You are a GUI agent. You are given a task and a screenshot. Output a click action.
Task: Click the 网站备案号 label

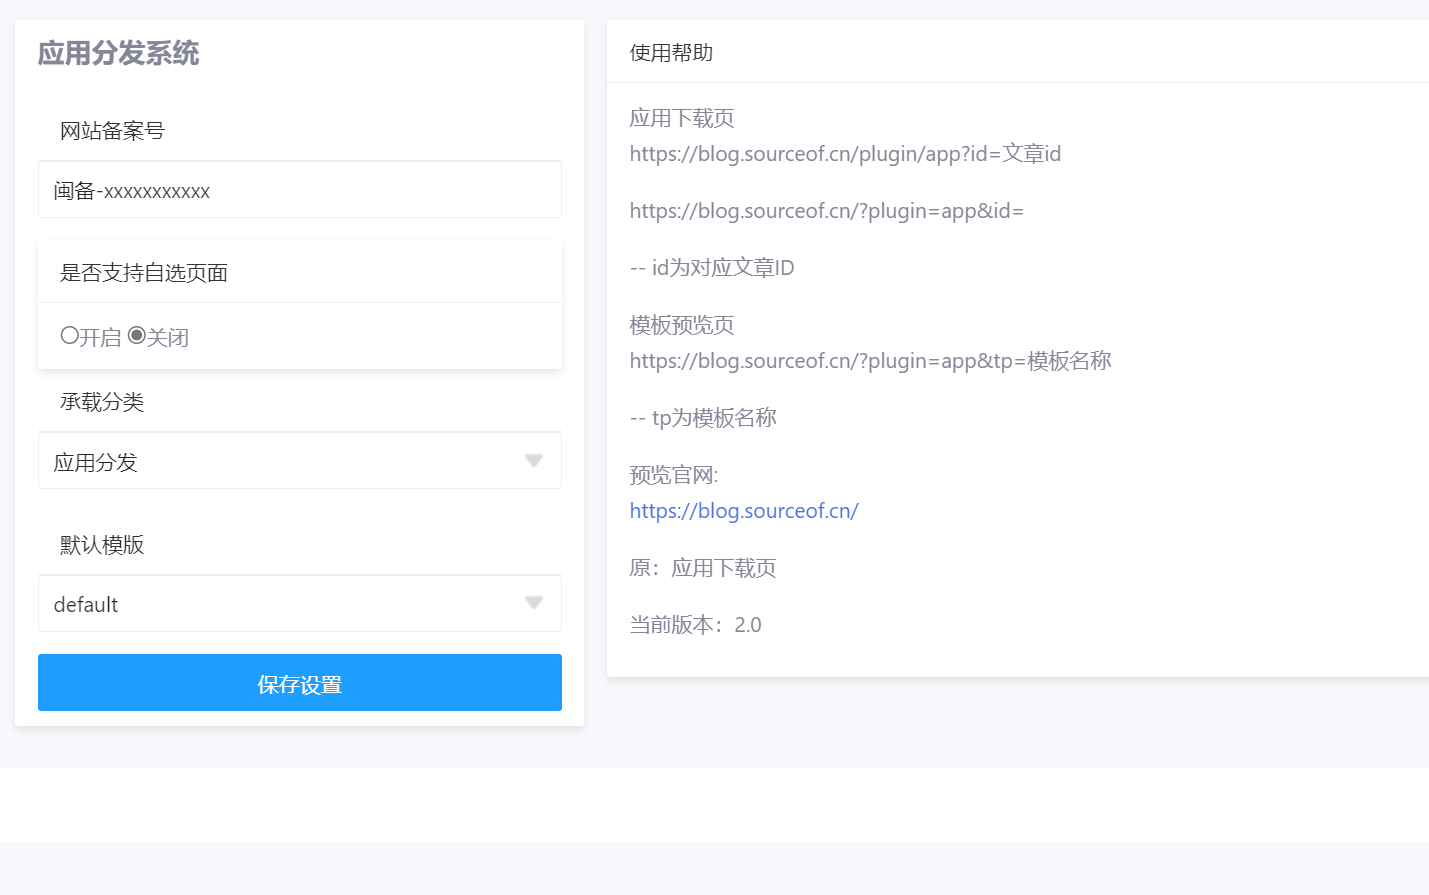click(x=112, y=131)
